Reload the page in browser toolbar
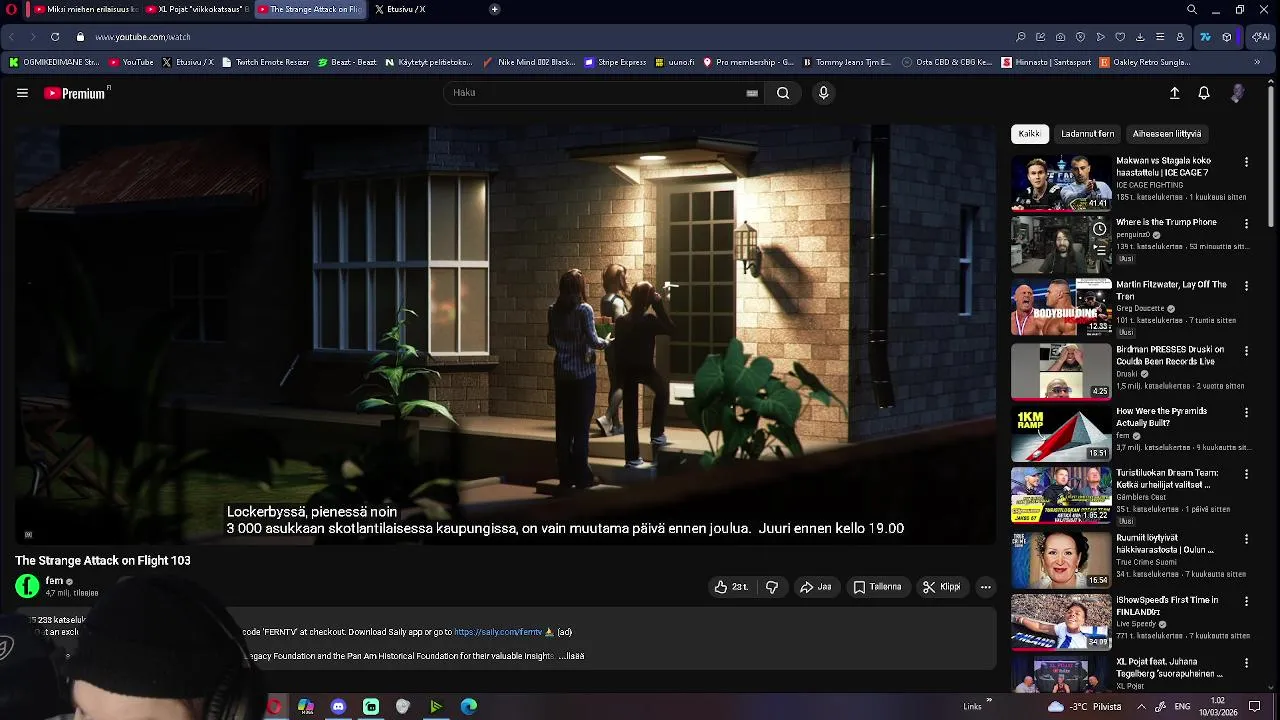Image resolution: width=1280 pixels, height=720 pixels. coord(54,37)
